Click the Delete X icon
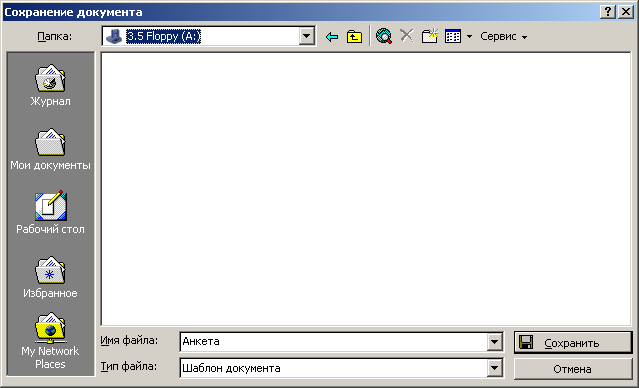The image size is (639, 388). click(406, 35)
